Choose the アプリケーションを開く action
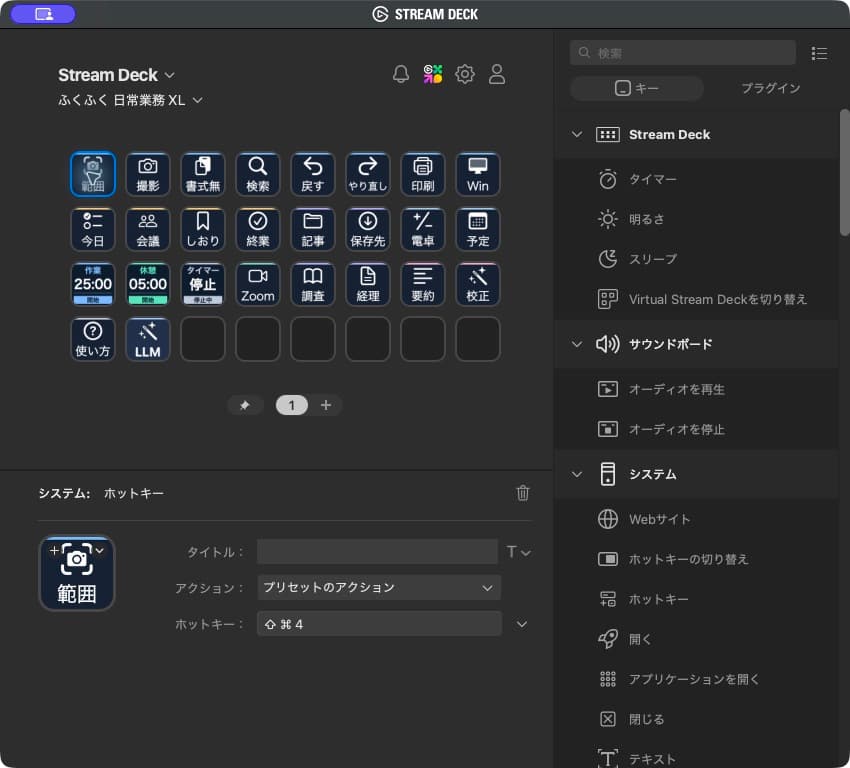This screenshot has width=850, height=768. [x=697, y=679]
